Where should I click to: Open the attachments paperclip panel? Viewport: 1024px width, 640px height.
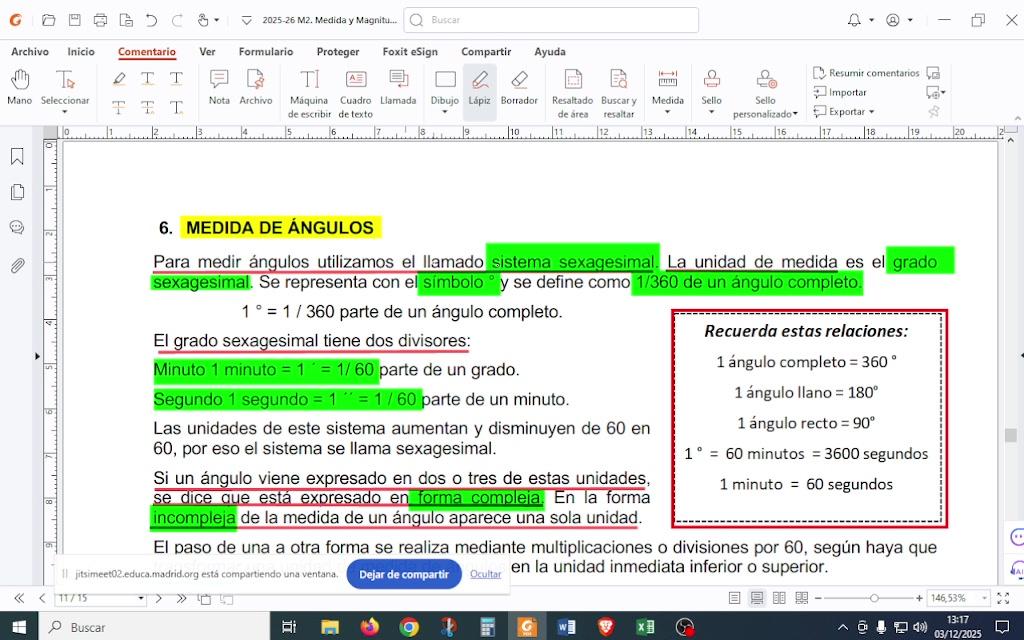pyautogui.click(x=17, y=265)
